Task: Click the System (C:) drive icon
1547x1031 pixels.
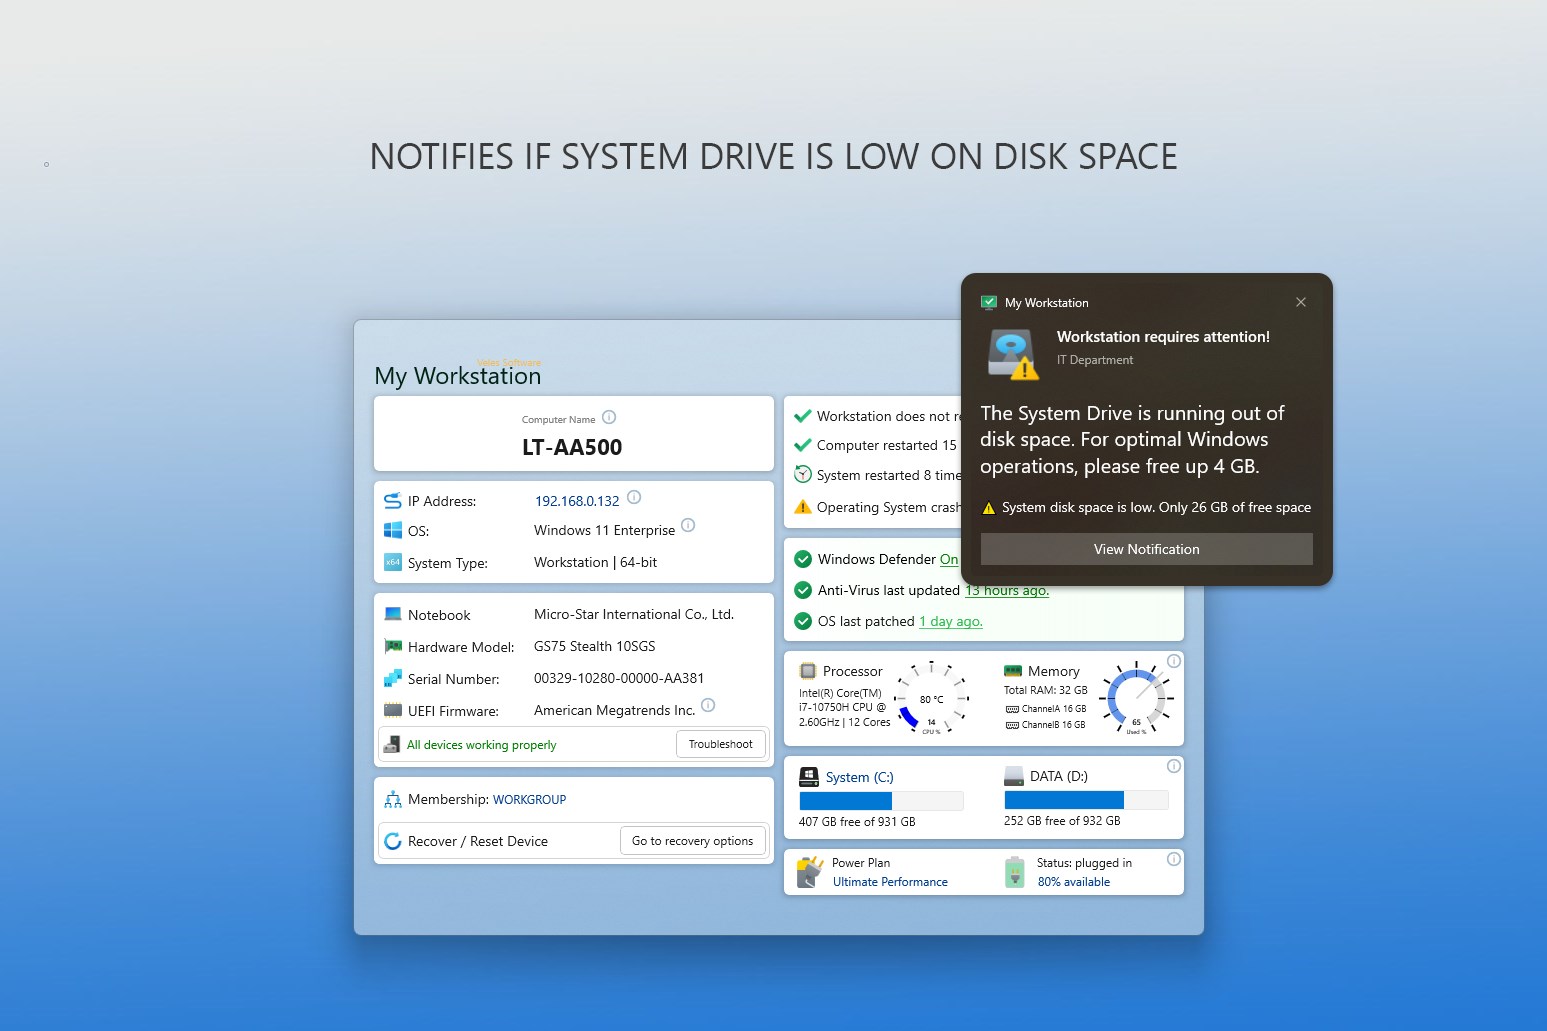Action: point(809,777)
